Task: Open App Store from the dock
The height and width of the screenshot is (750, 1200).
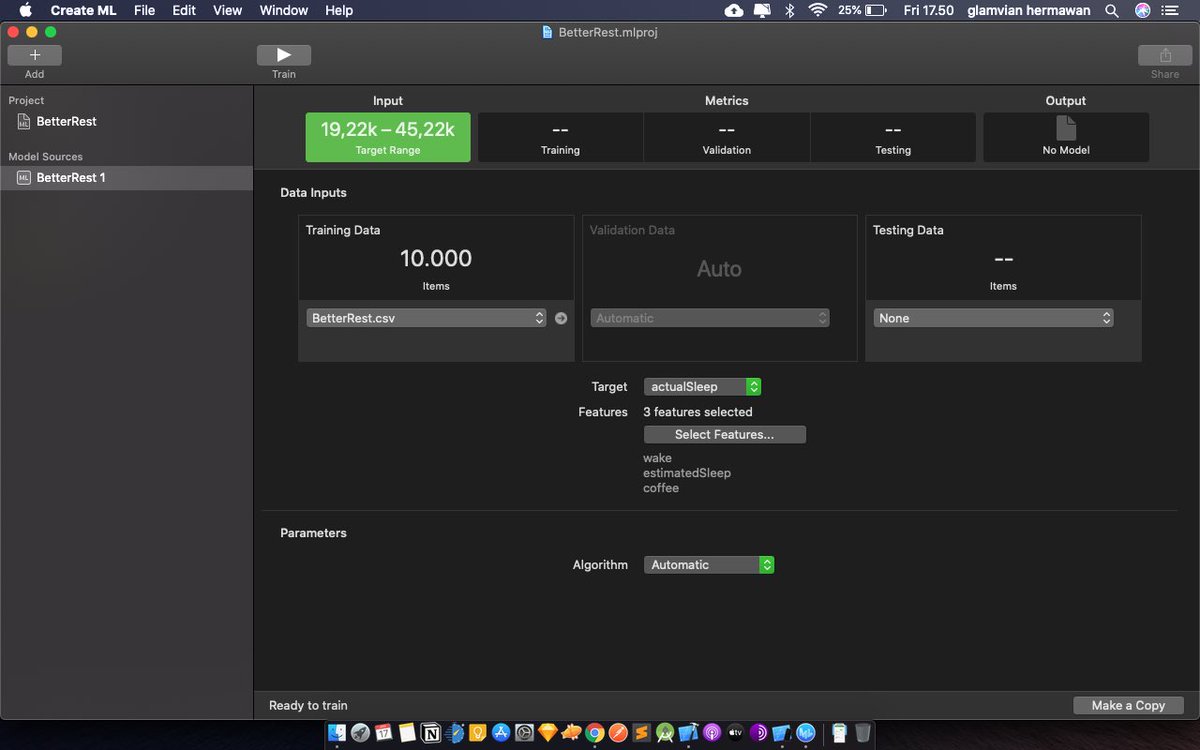Action: 501,733
